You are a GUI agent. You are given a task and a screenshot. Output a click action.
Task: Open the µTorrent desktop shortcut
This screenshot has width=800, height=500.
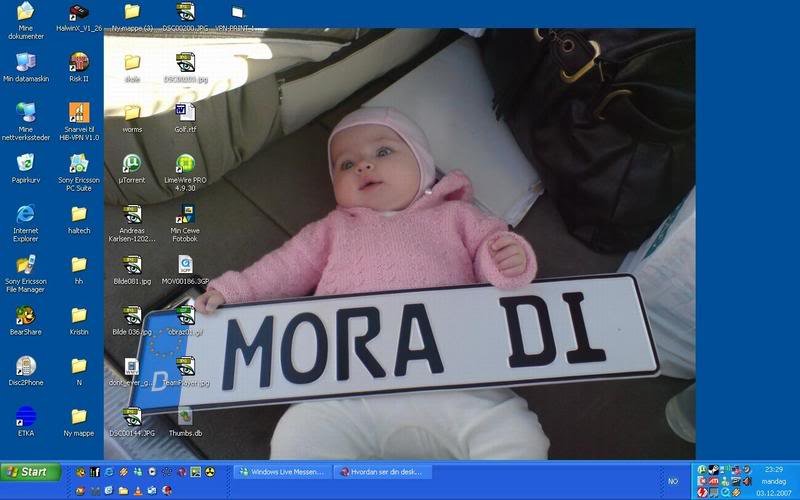pos(131,163)
